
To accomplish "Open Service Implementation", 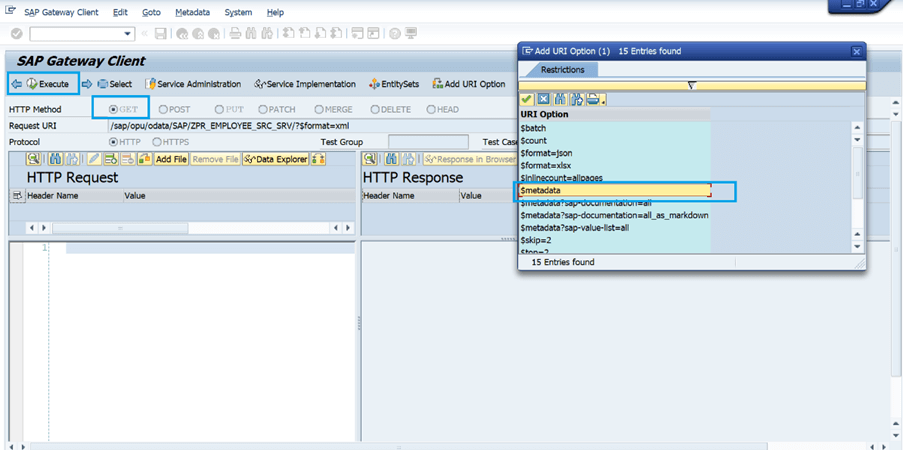I will pyautogui.click(x=305, y=84).
